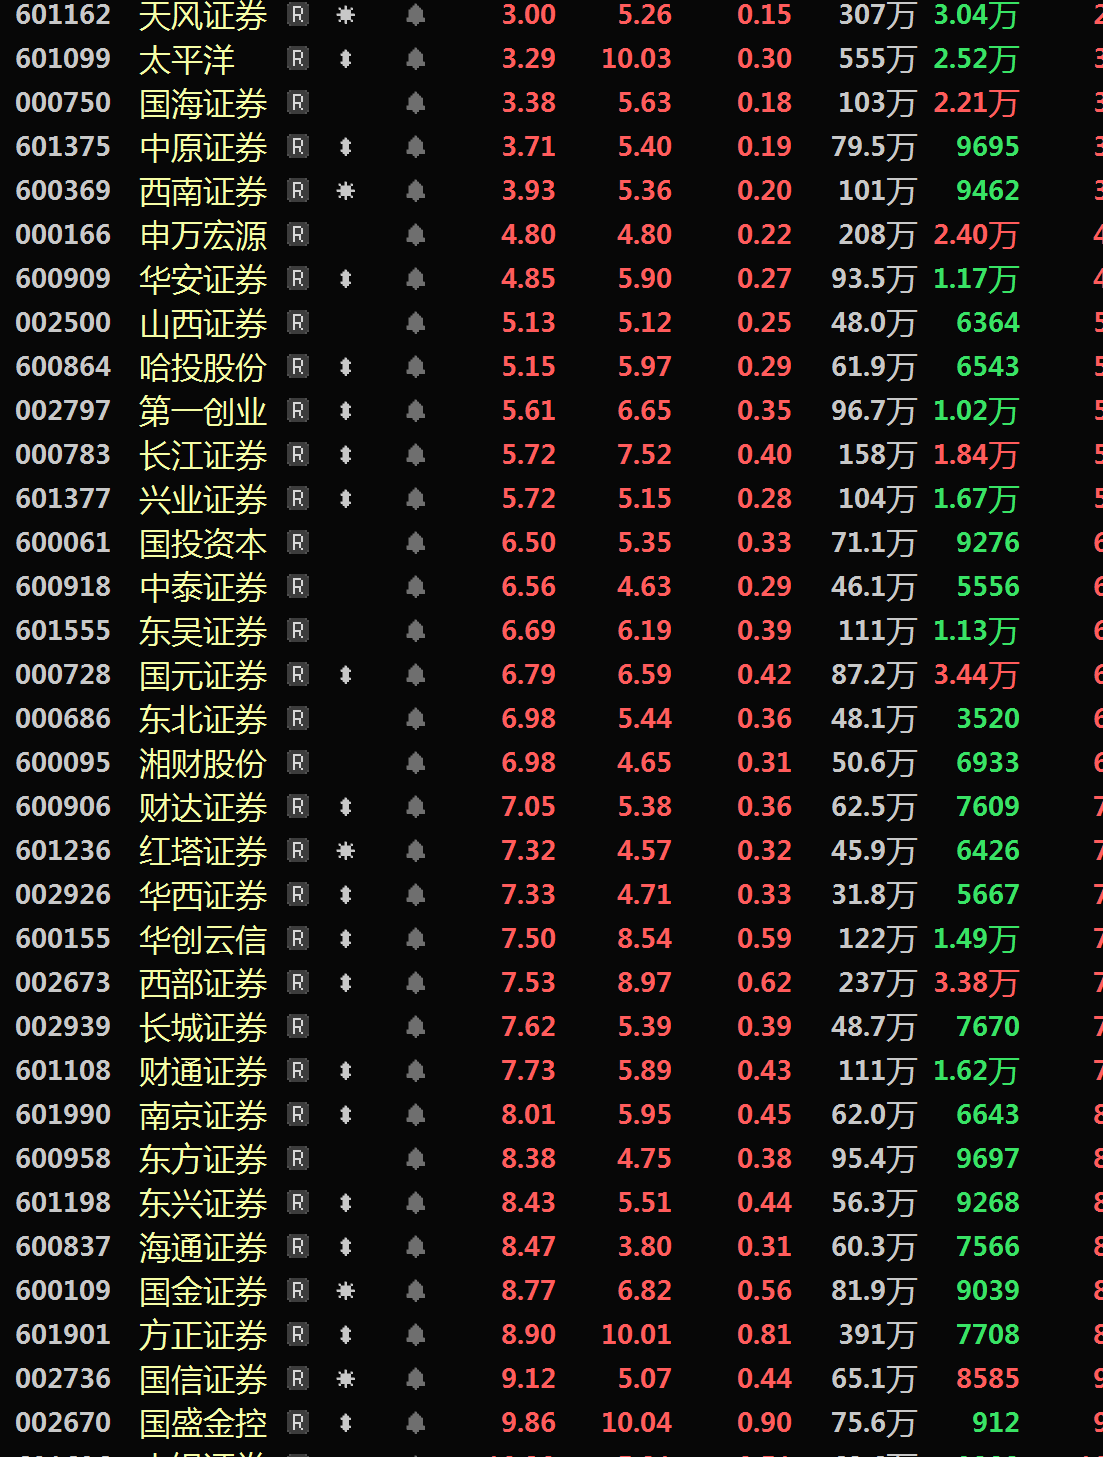
Task: Click the volume 46.1万 for 中泰证券
Action: click(x=874, y=587)
